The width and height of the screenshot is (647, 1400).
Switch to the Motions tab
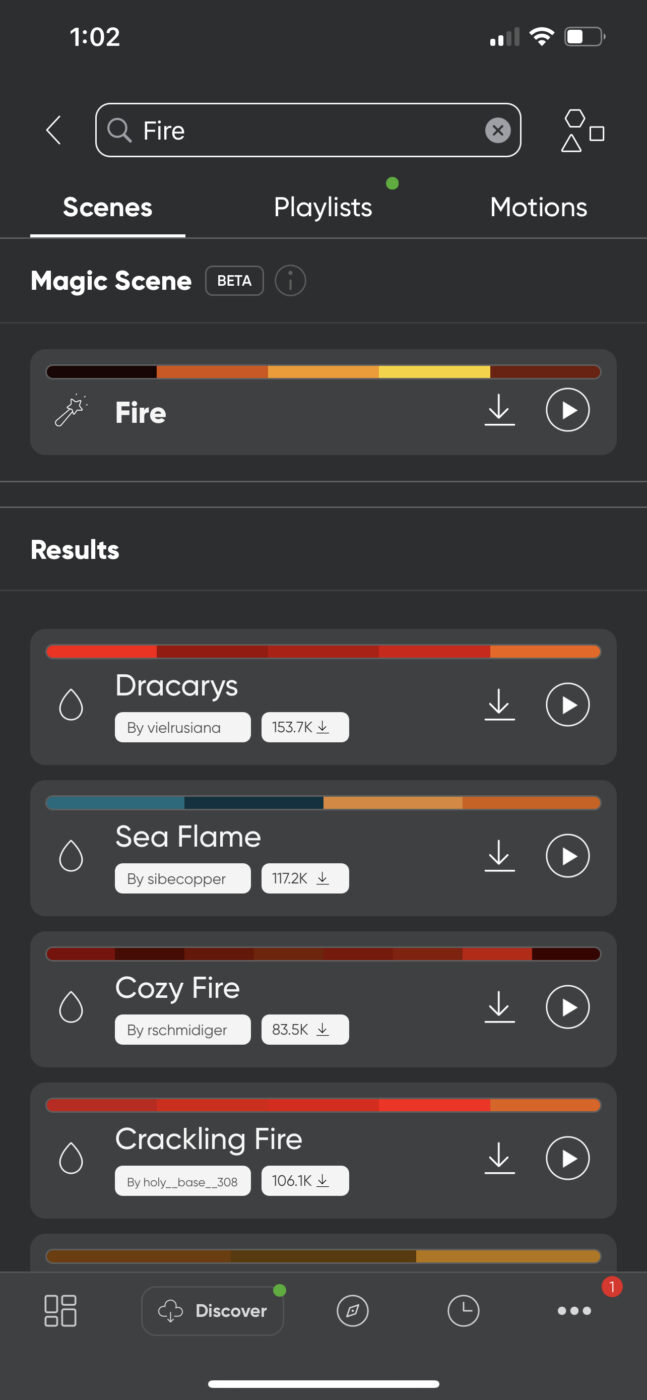click(538, 207)
